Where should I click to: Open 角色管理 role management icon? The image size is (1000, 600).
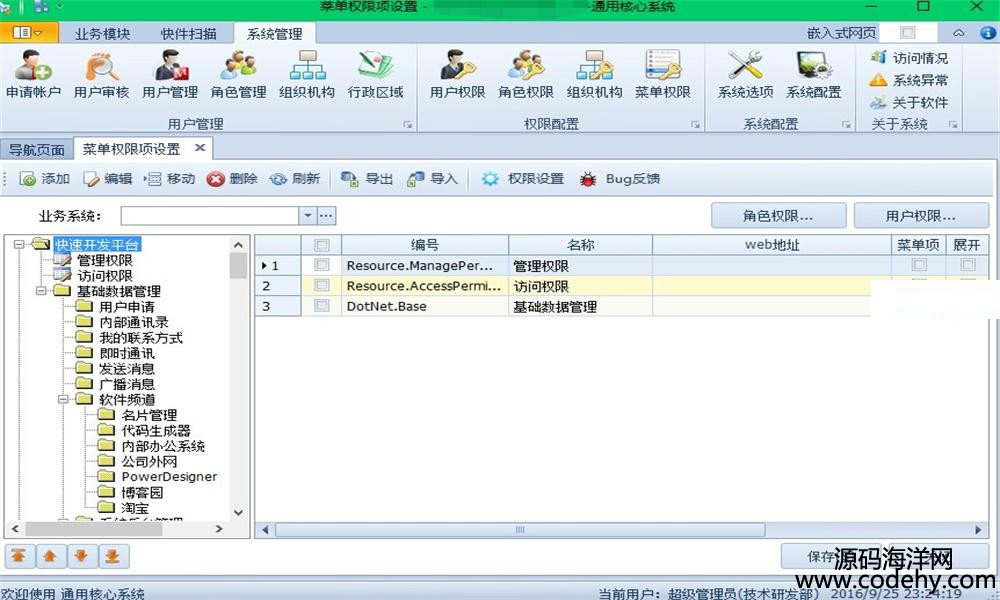point(239,74)
